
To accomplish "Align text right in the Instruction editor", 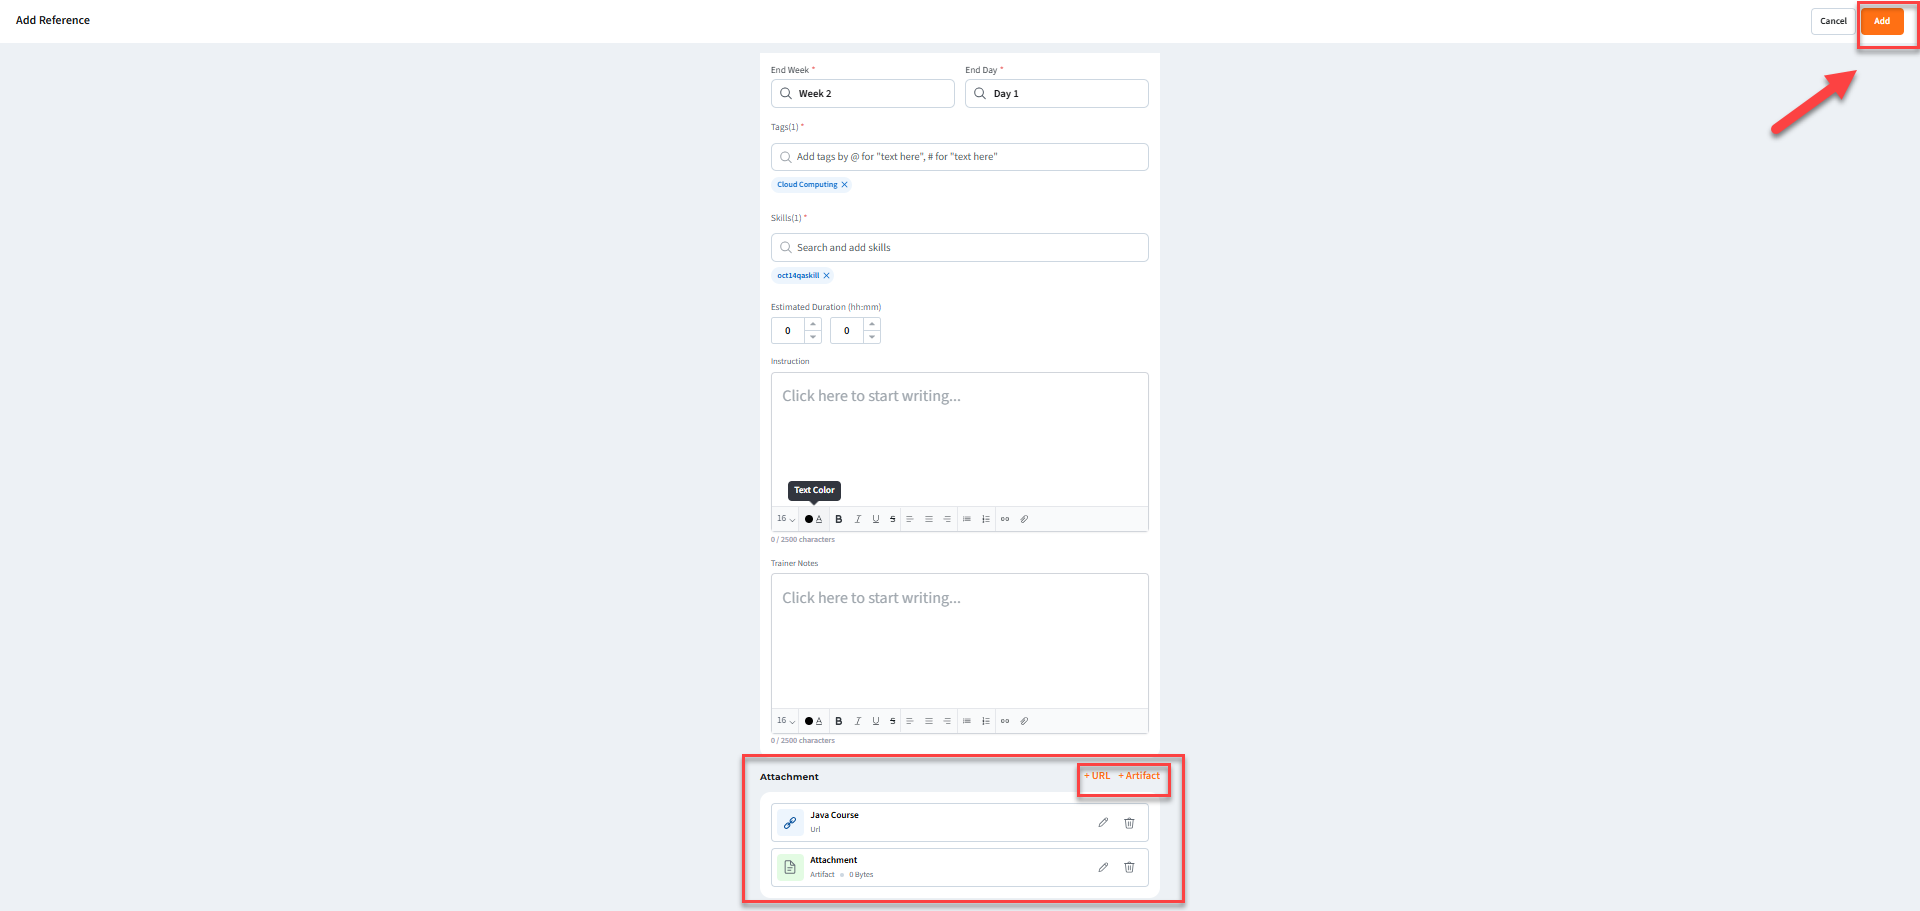I will (947, 519).
